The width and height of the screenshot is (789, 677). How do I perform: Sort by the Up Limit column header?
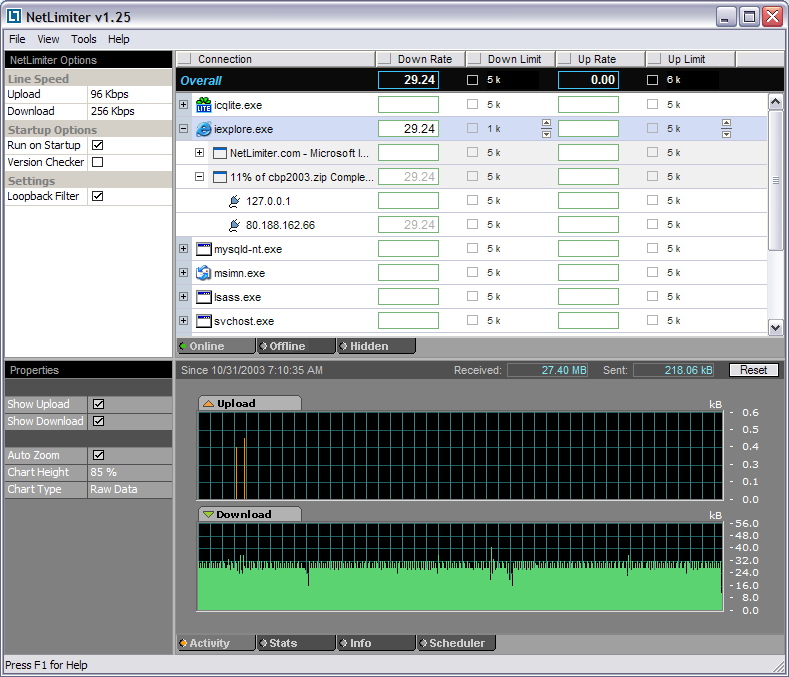[x=690, y=59]
